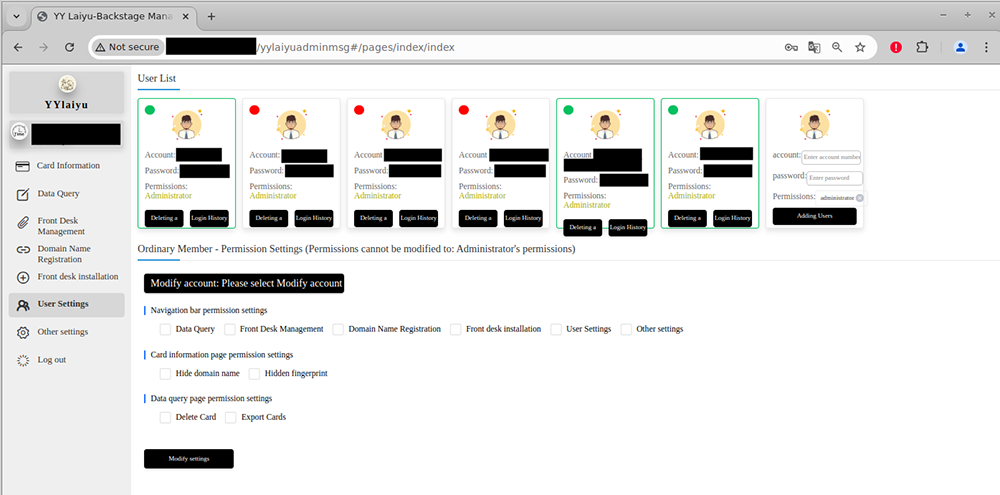Reload the page with browser refresh icon
1000x495 pixels.
click(x=69, y=47)
